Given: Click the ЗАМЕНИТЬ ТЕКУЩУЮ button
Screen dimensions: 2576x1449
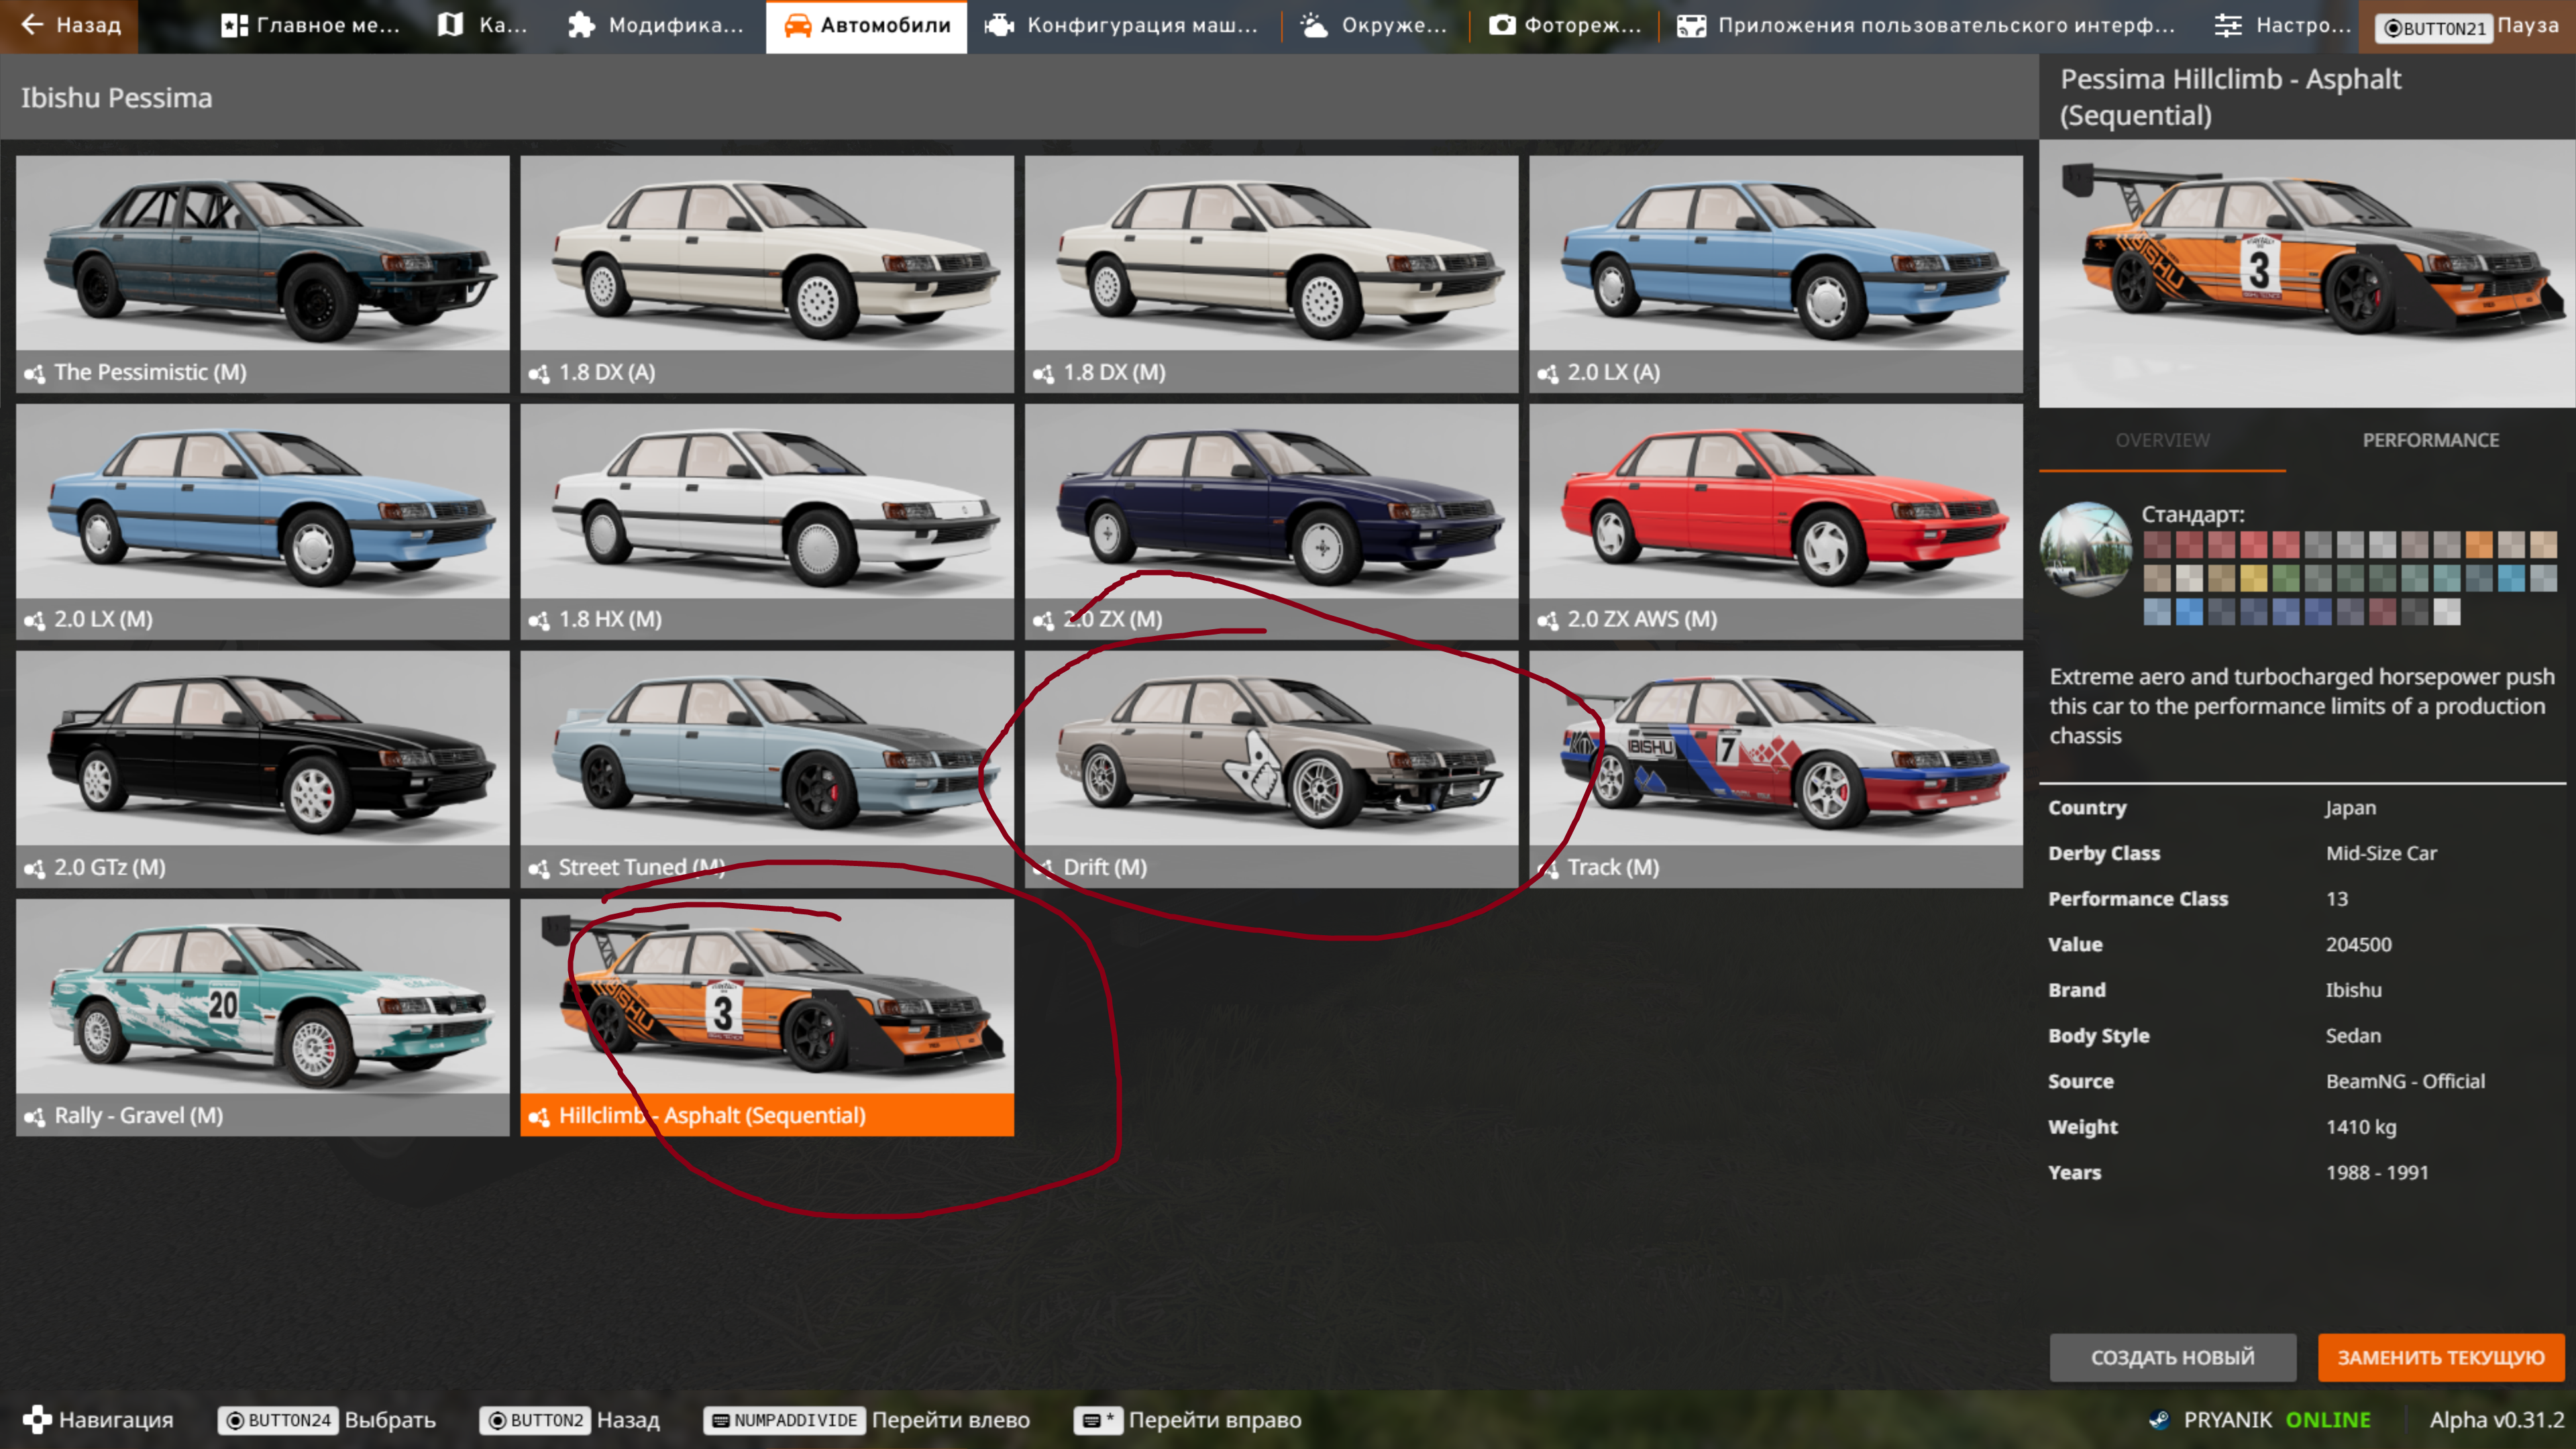Looking at the screenshot, I should click(2440, 1357).
